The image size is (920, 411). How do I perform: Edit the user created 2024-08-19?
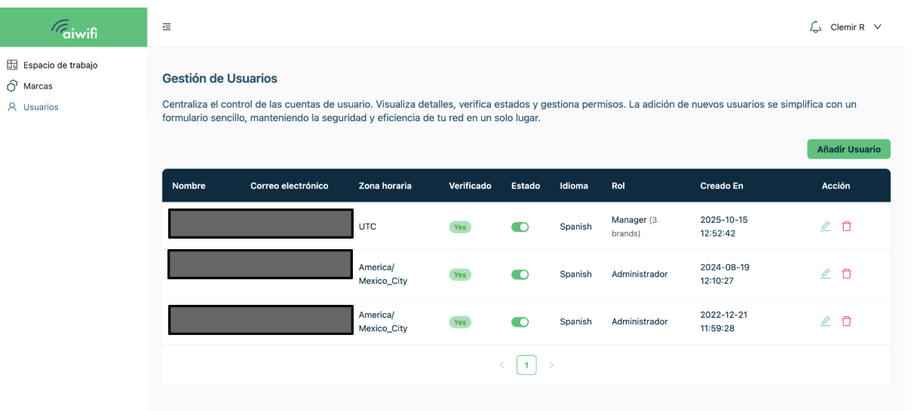click(x=825, y=274)
